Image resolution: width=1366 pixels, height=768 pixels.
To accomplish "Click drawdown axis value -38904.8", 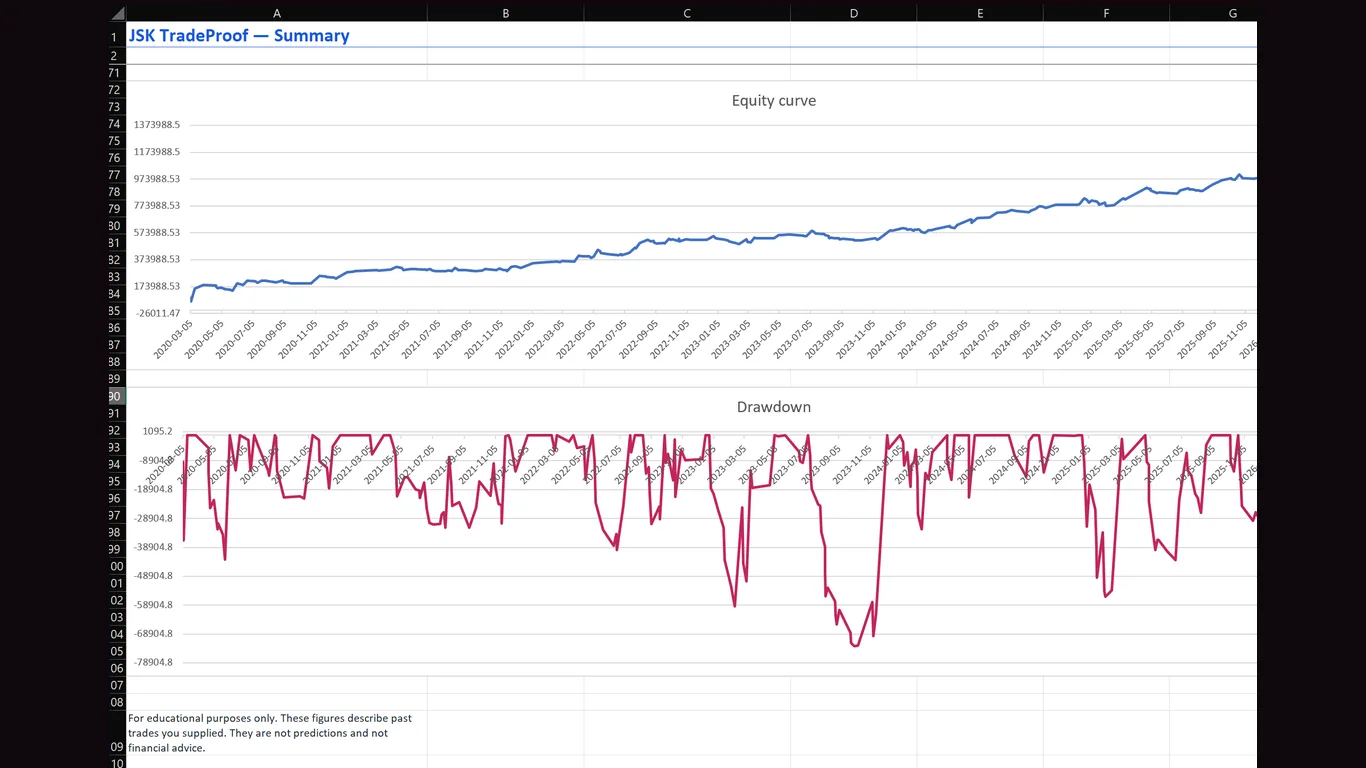I will (x=154, y=547).
